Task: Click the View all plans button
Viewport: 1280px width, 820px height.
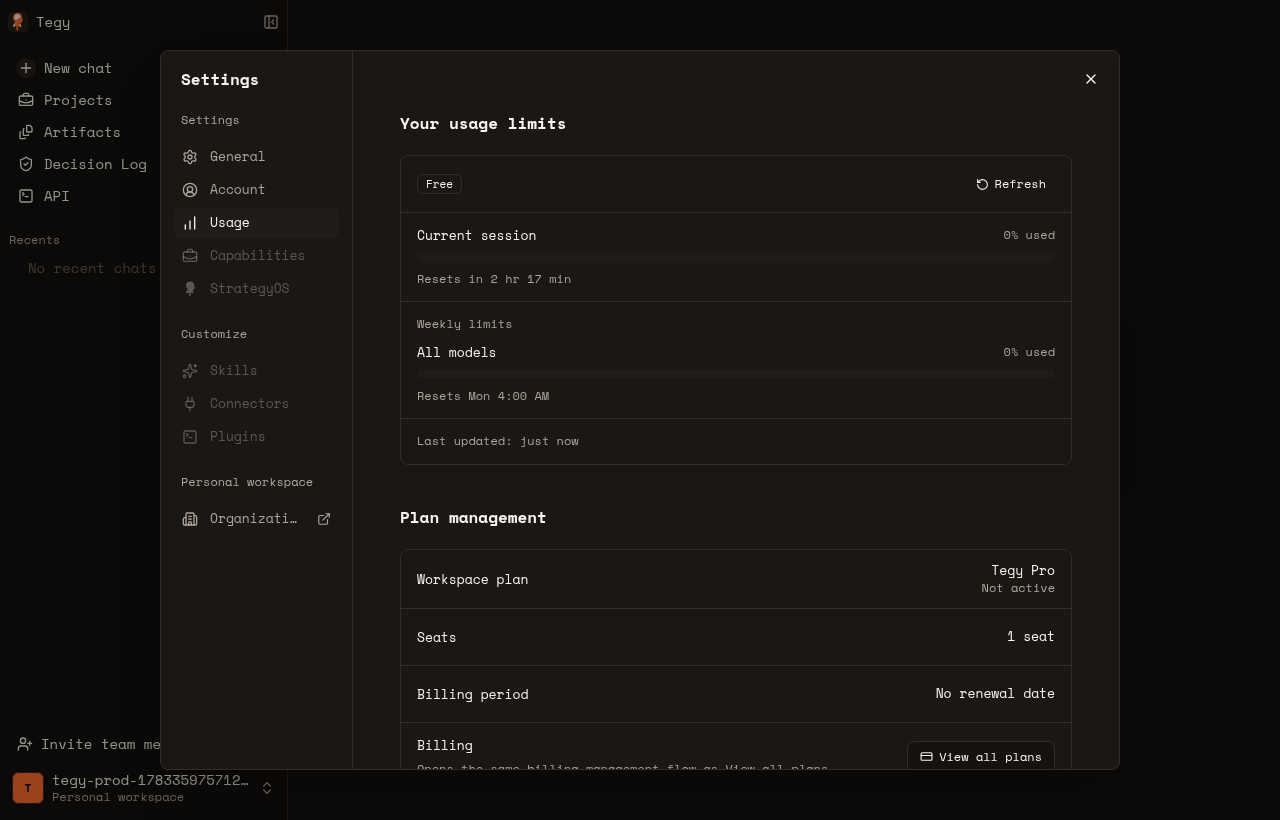Action: coord(981,756)
